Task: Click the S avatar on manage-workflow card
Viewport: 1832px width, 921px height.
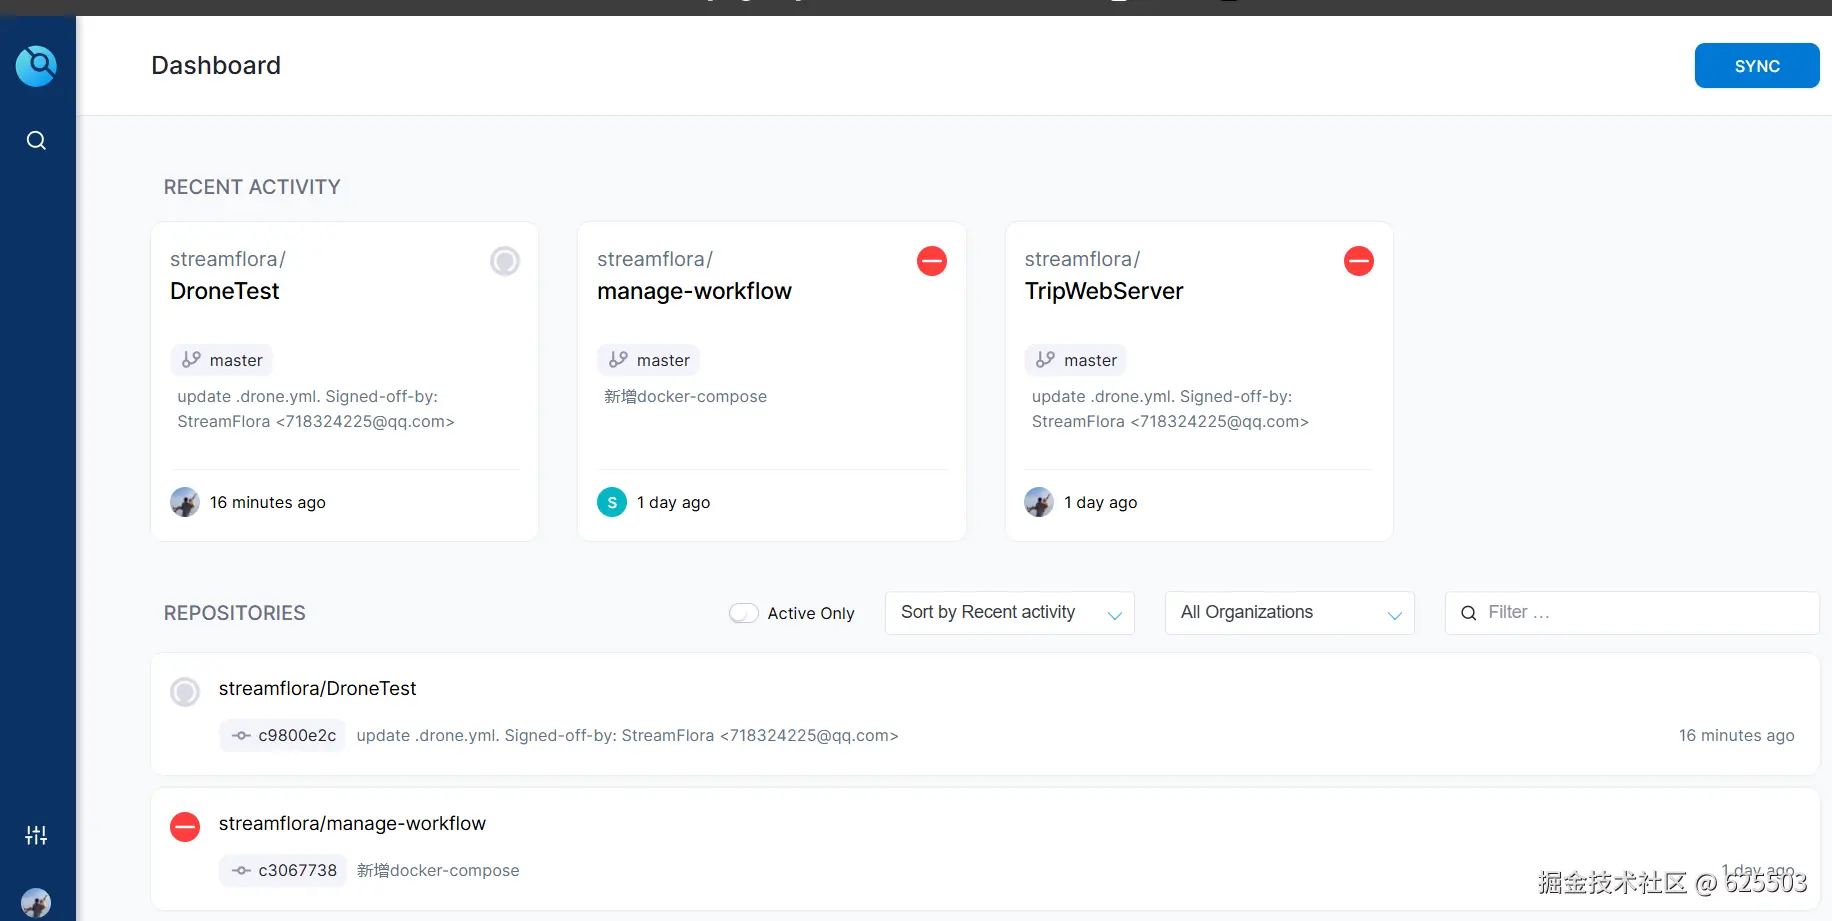Action: [612, 502]
